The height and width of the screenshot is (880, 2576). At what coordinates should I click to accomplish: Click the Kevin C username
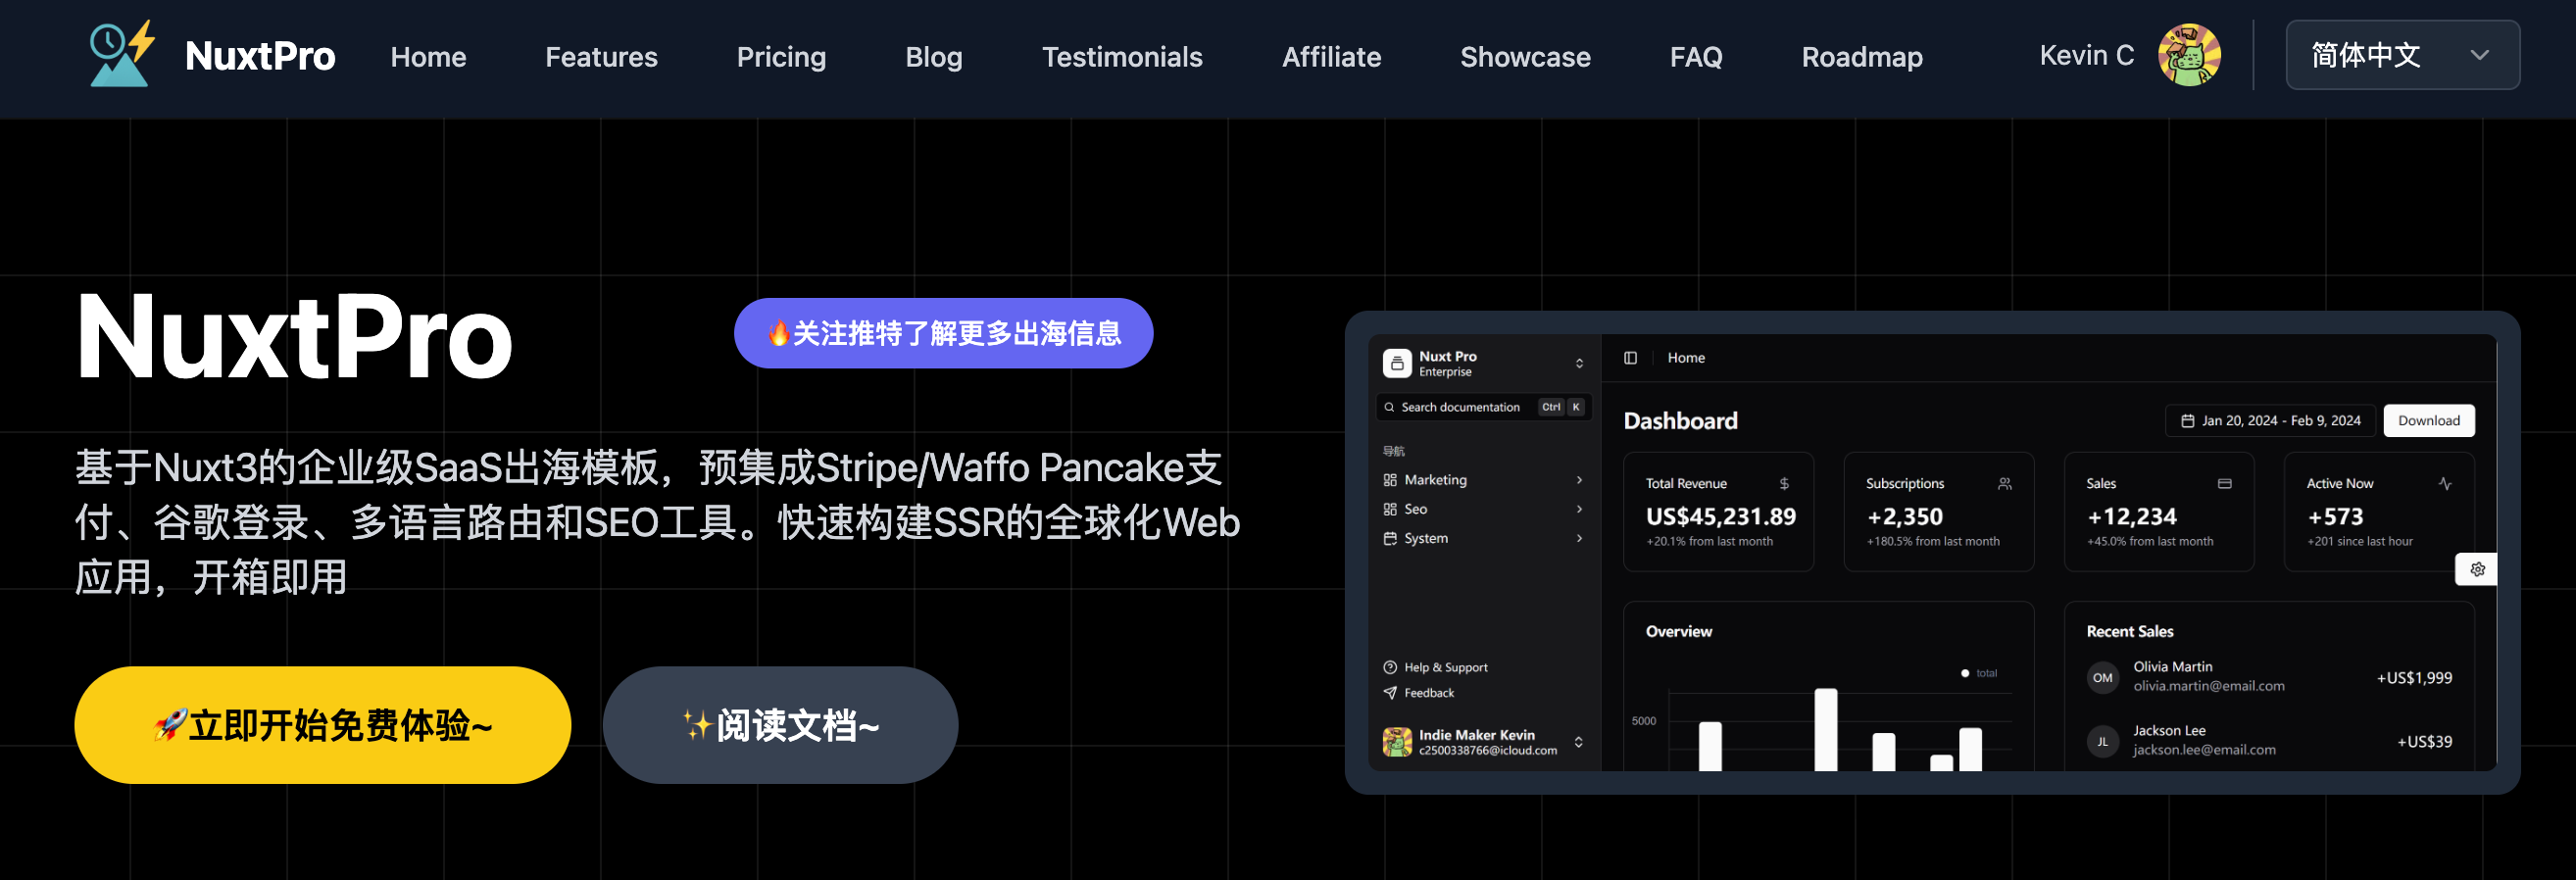pyautogui.click(x=2086, y=55)
